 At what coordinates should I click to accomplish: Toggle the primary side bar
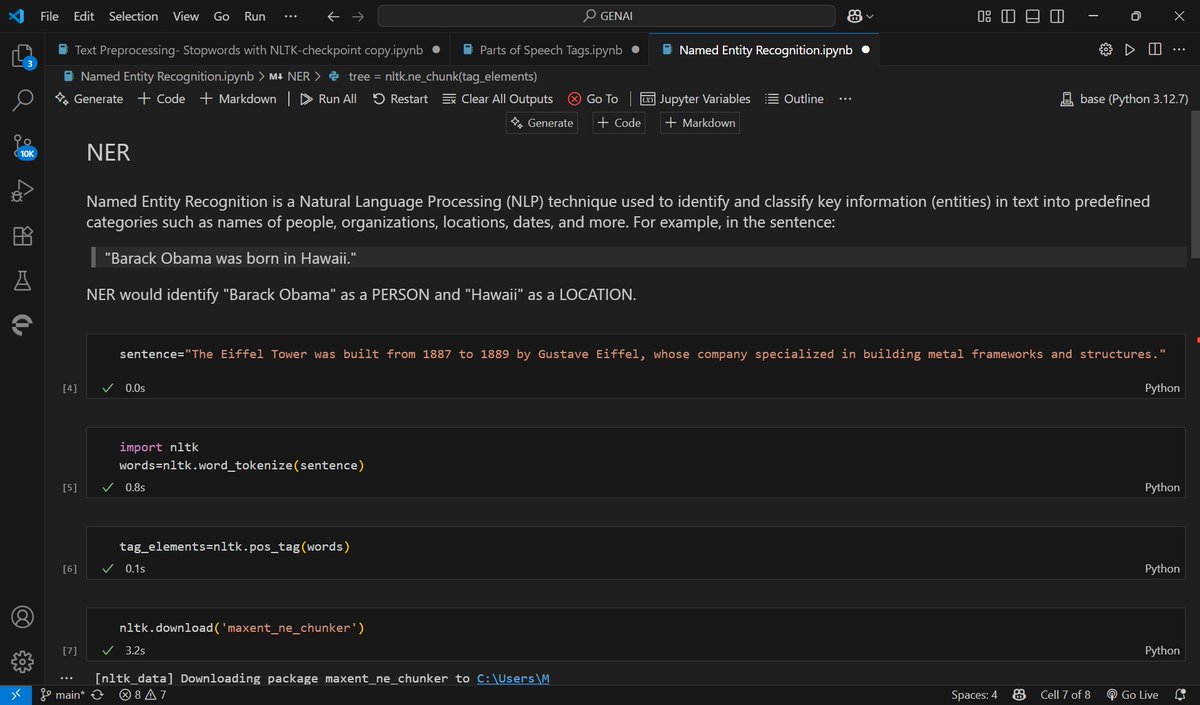1008,16
